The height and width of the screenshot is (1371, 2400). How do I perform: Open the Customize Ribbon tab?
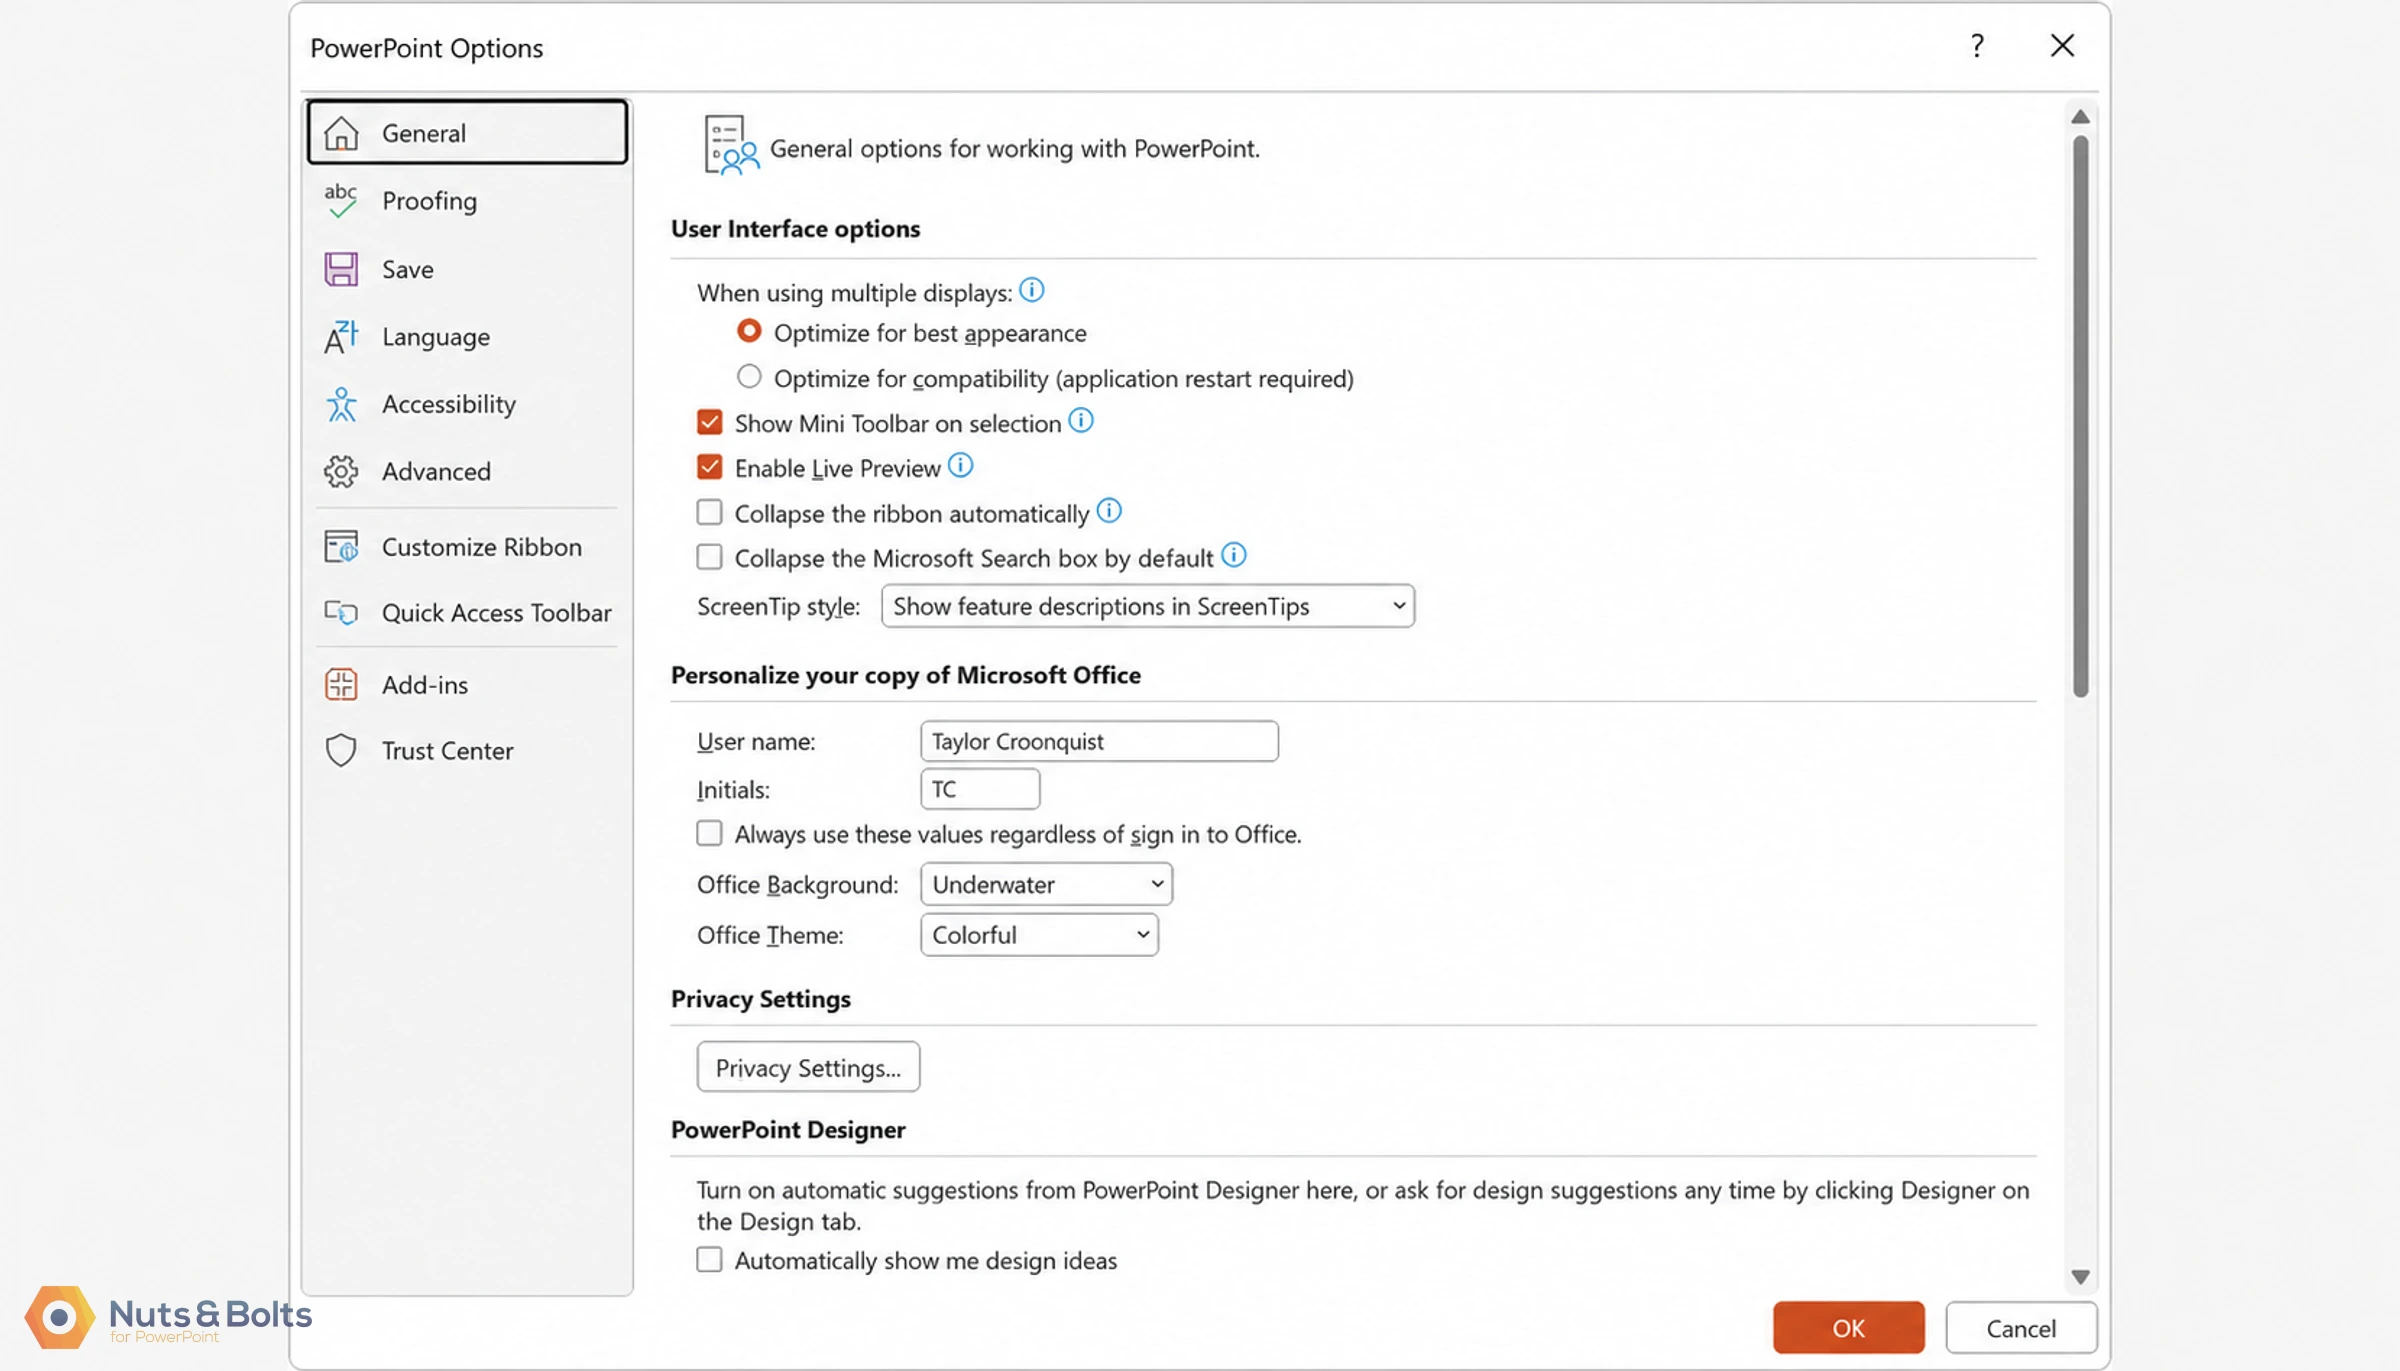(x=467, y=547)
